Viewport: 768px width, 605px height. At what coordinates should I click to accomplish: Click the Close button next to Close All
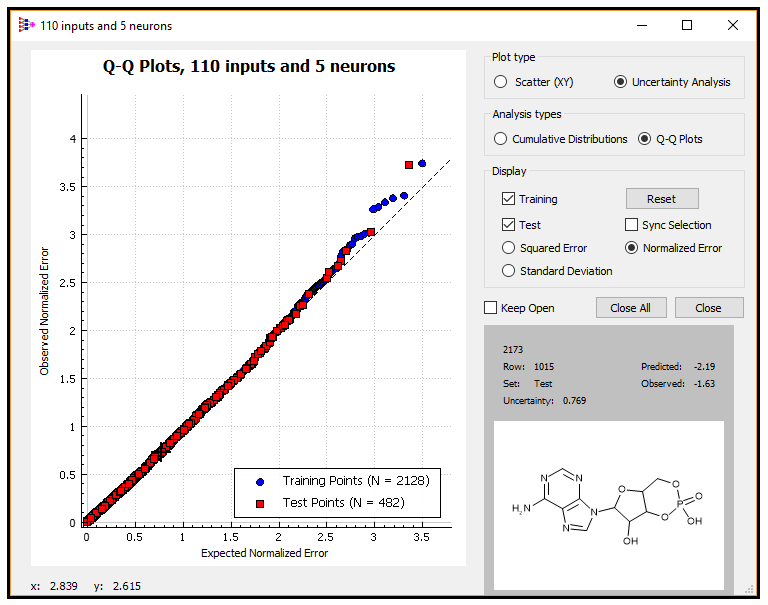[709, 308]
